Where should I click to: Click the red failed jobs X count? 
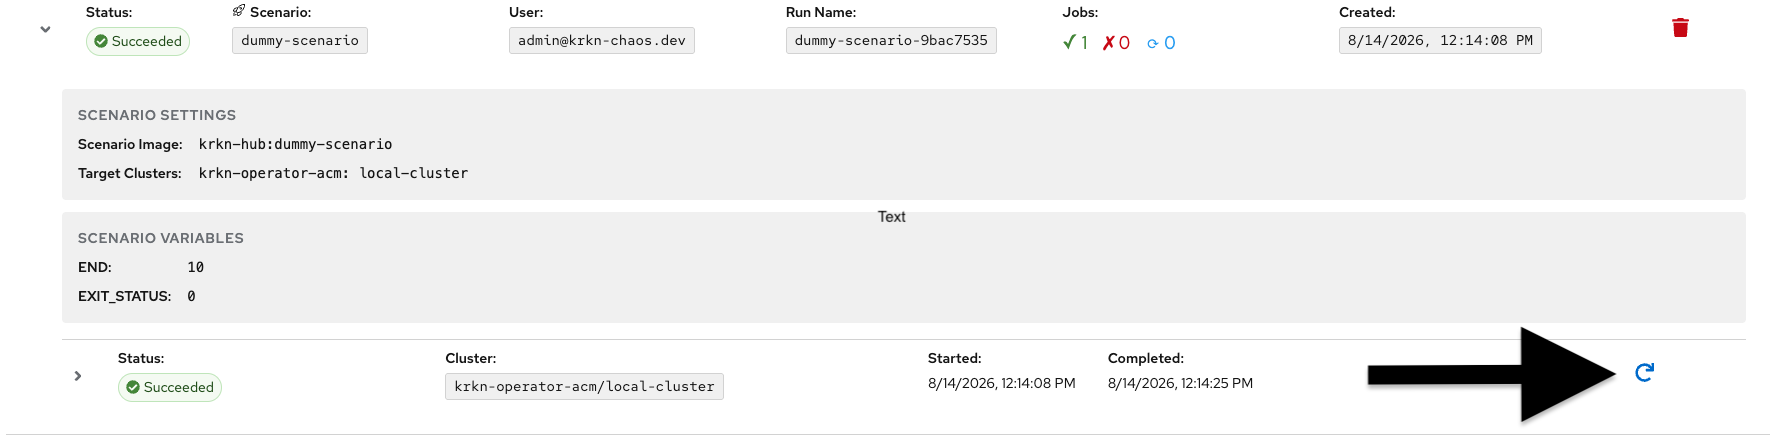pos(1116,42)
